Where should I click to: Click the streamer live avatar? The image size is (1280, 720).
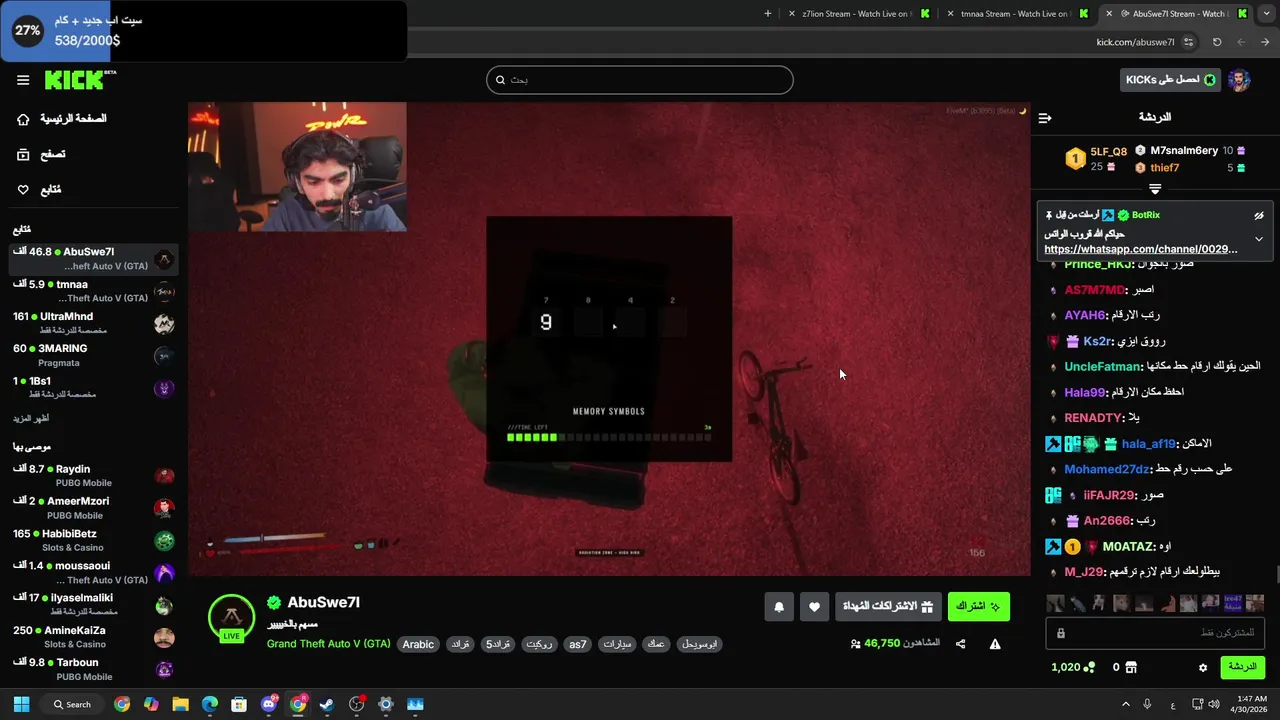click(x=231, y=618)
